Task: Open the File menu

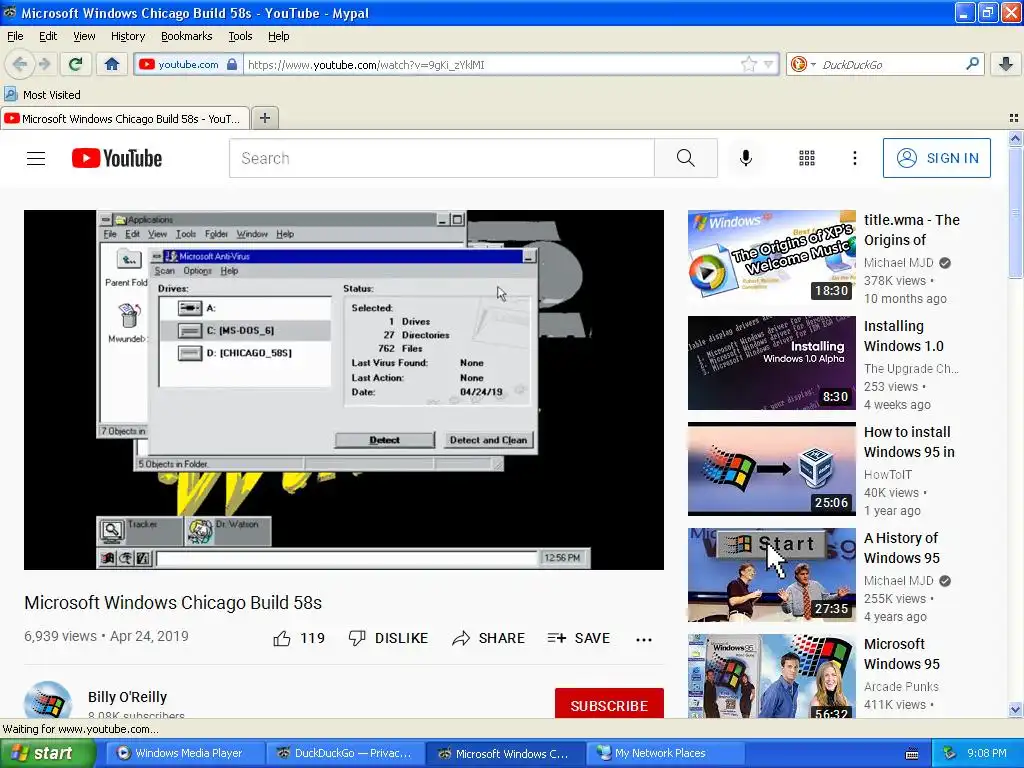Action: click(x=15, y=36)
